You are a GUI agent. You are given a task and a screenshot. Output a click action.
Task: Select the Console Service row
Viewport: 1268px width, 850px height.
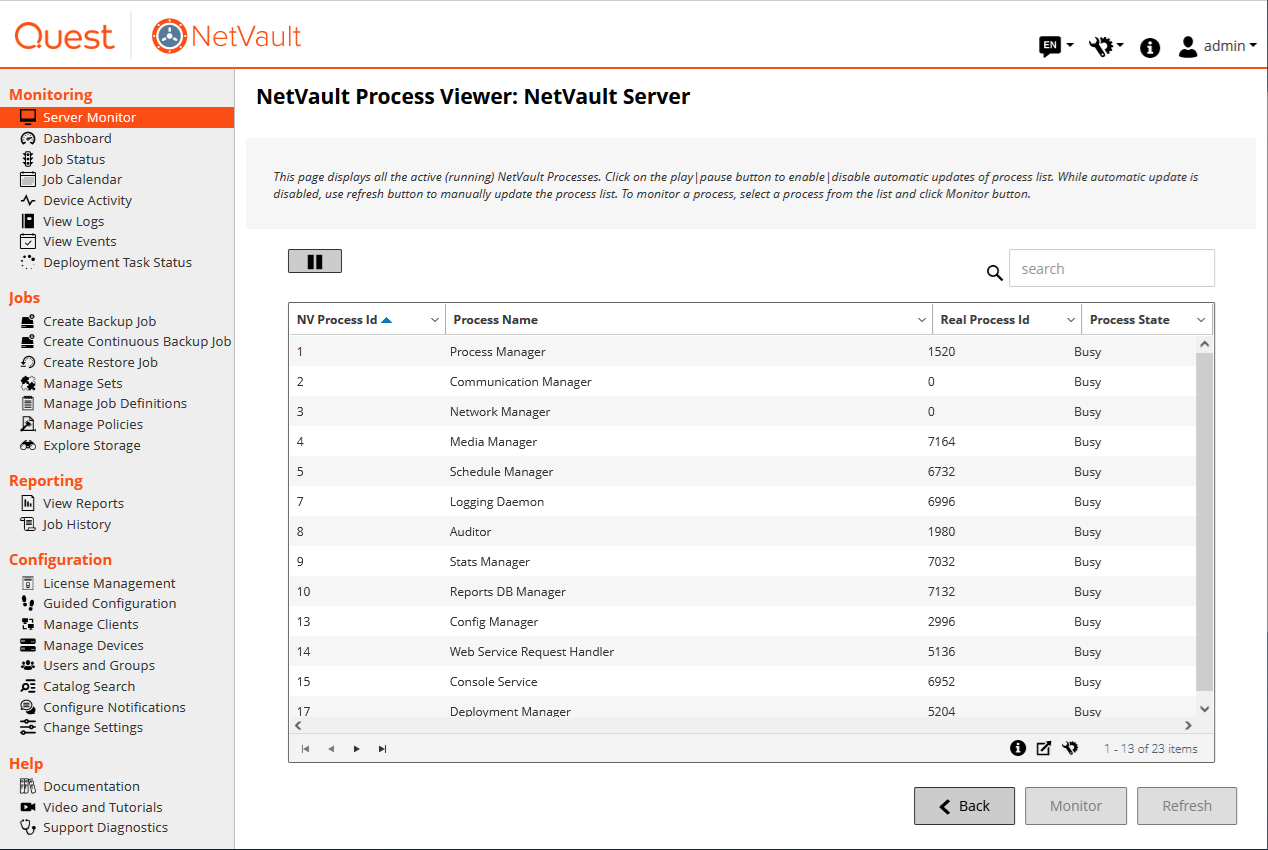pyautogui.click(x=742, y=681)
